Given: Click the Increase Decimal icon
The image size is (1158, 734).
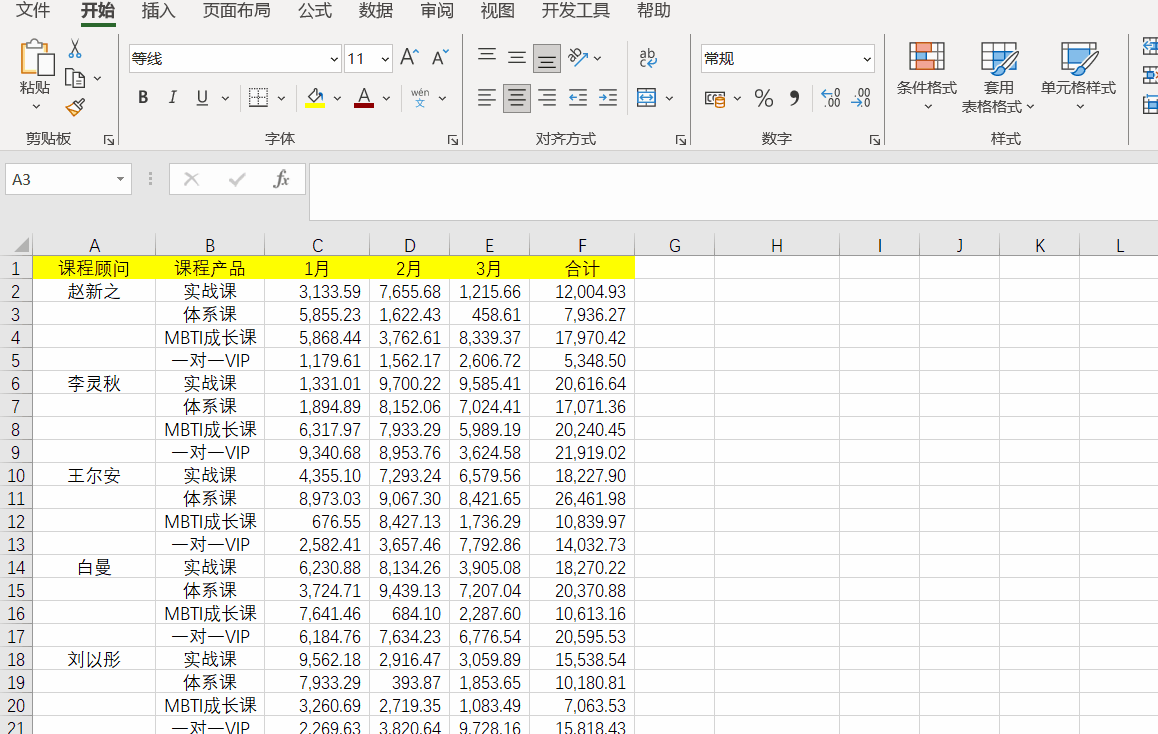Looking at the screenshot, I should [x=830, y=98].
